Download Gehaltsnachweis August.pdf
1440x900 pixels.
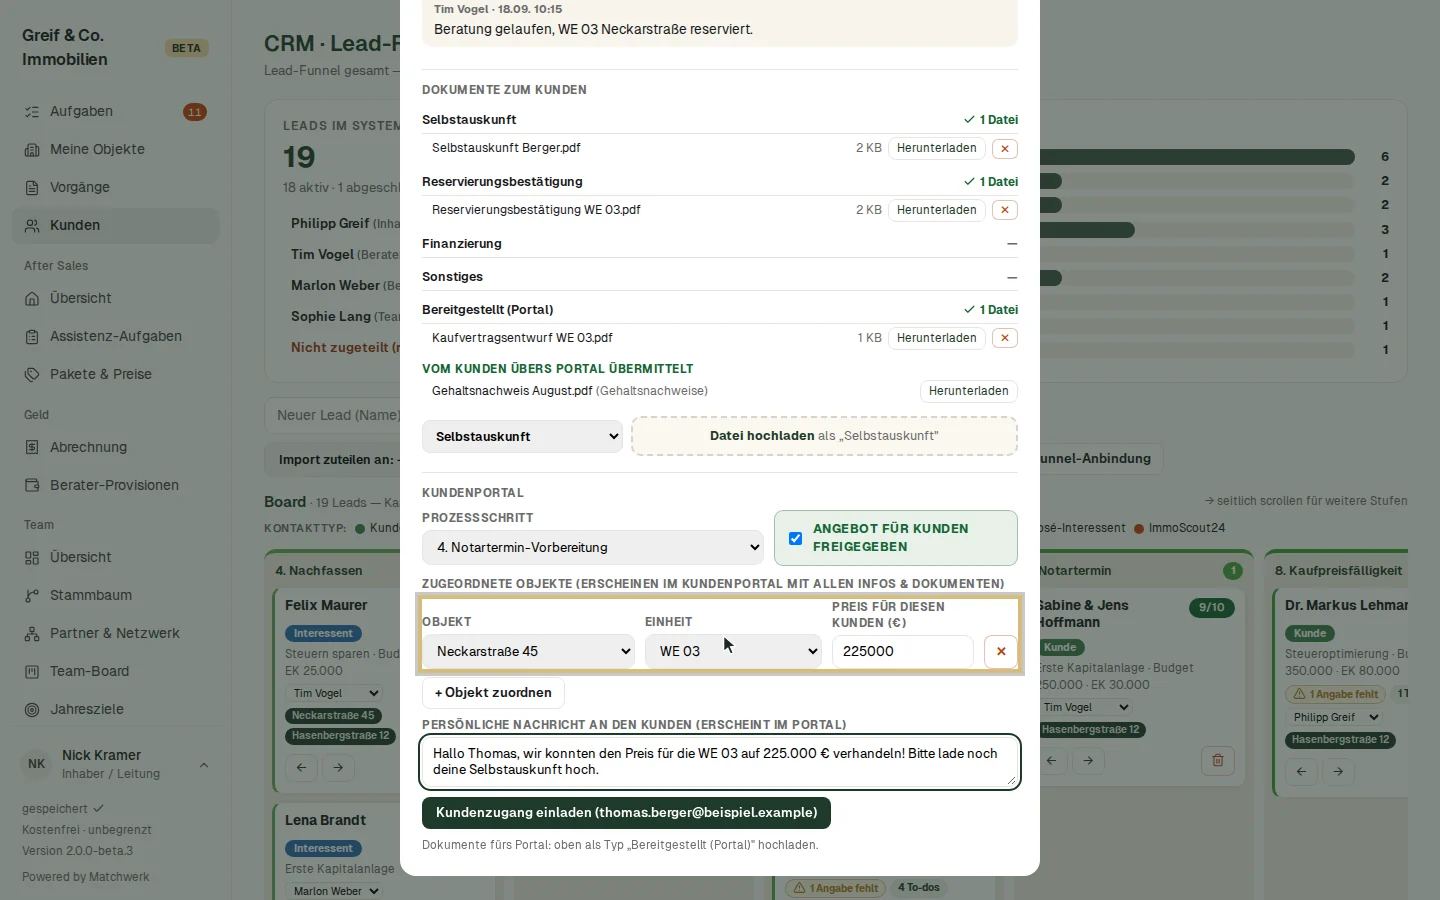pyautogui.click(x=968, y=391)
